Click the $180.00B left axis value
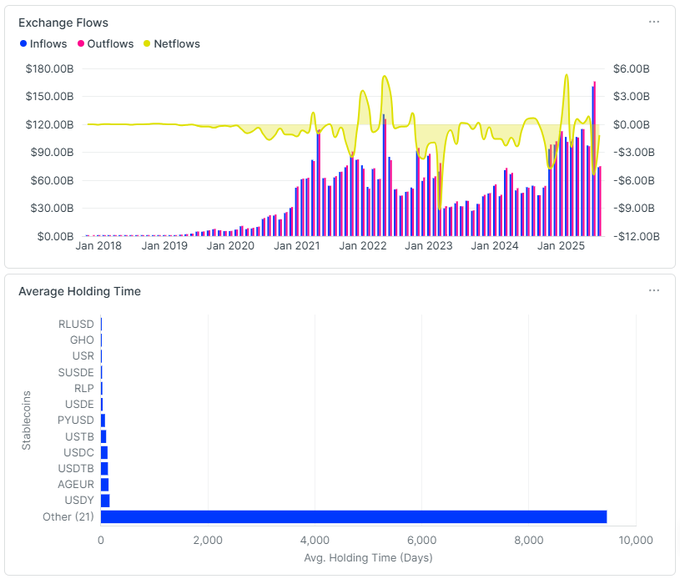680x579 pixels. pyautogui.click(x=49, y=69)
